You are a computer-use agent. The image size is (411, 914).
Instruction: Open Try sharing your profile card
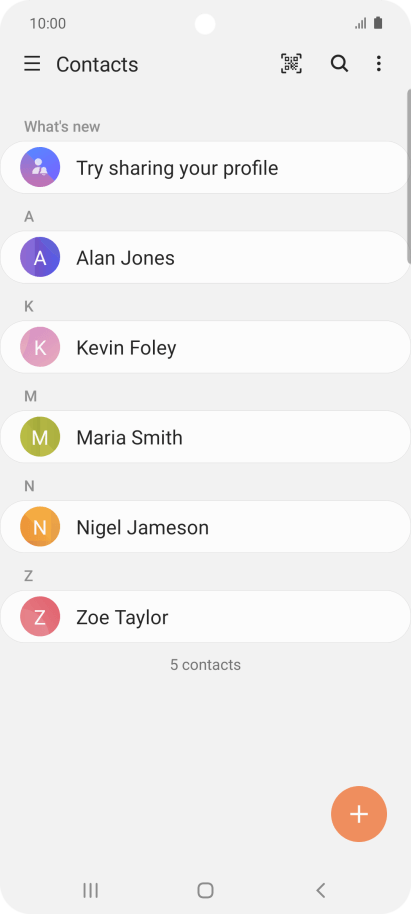point(205,167)
